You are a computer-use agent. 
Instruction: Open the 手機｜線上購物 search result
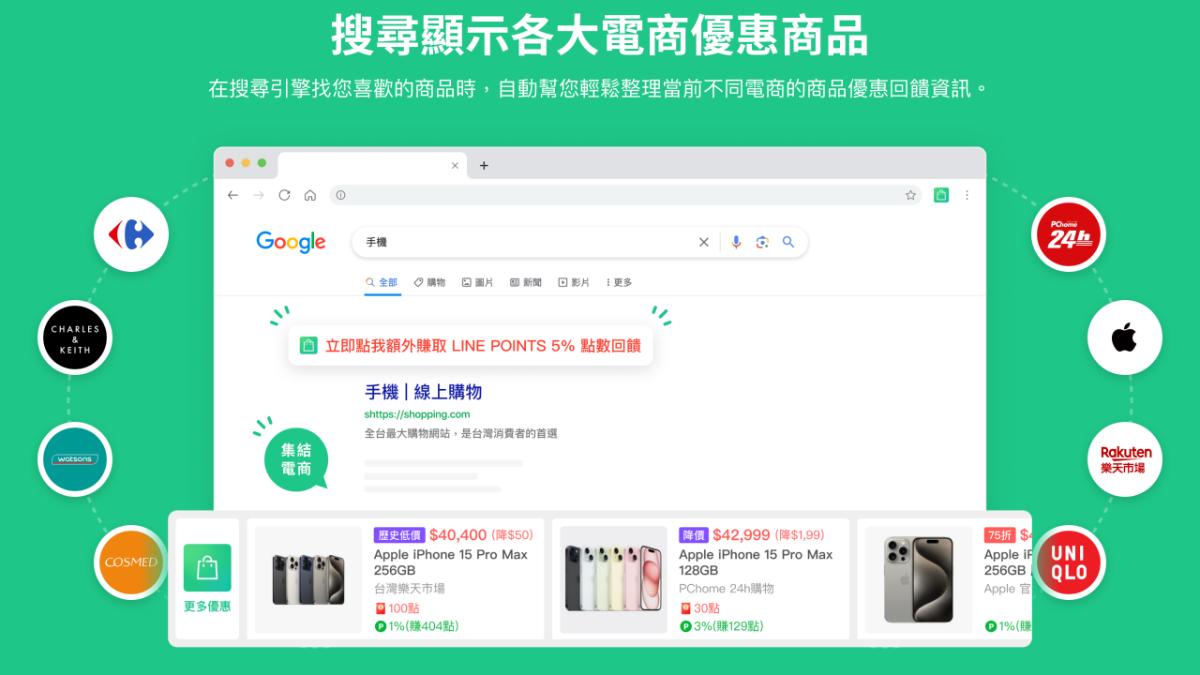coord(423,392)
